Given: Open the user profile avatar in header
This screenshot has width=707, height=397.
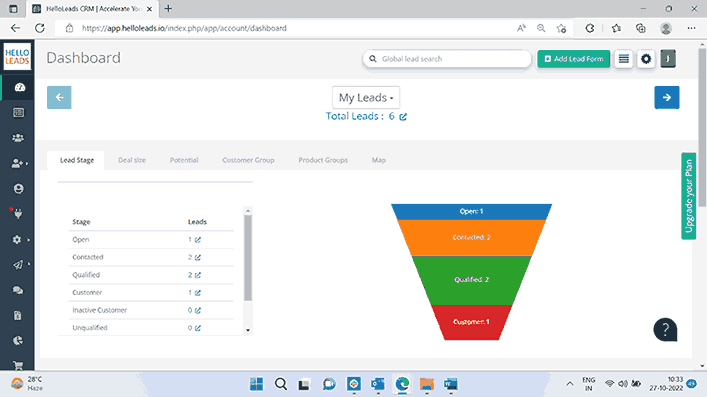Looking at the screenshot, I should 668,59.
